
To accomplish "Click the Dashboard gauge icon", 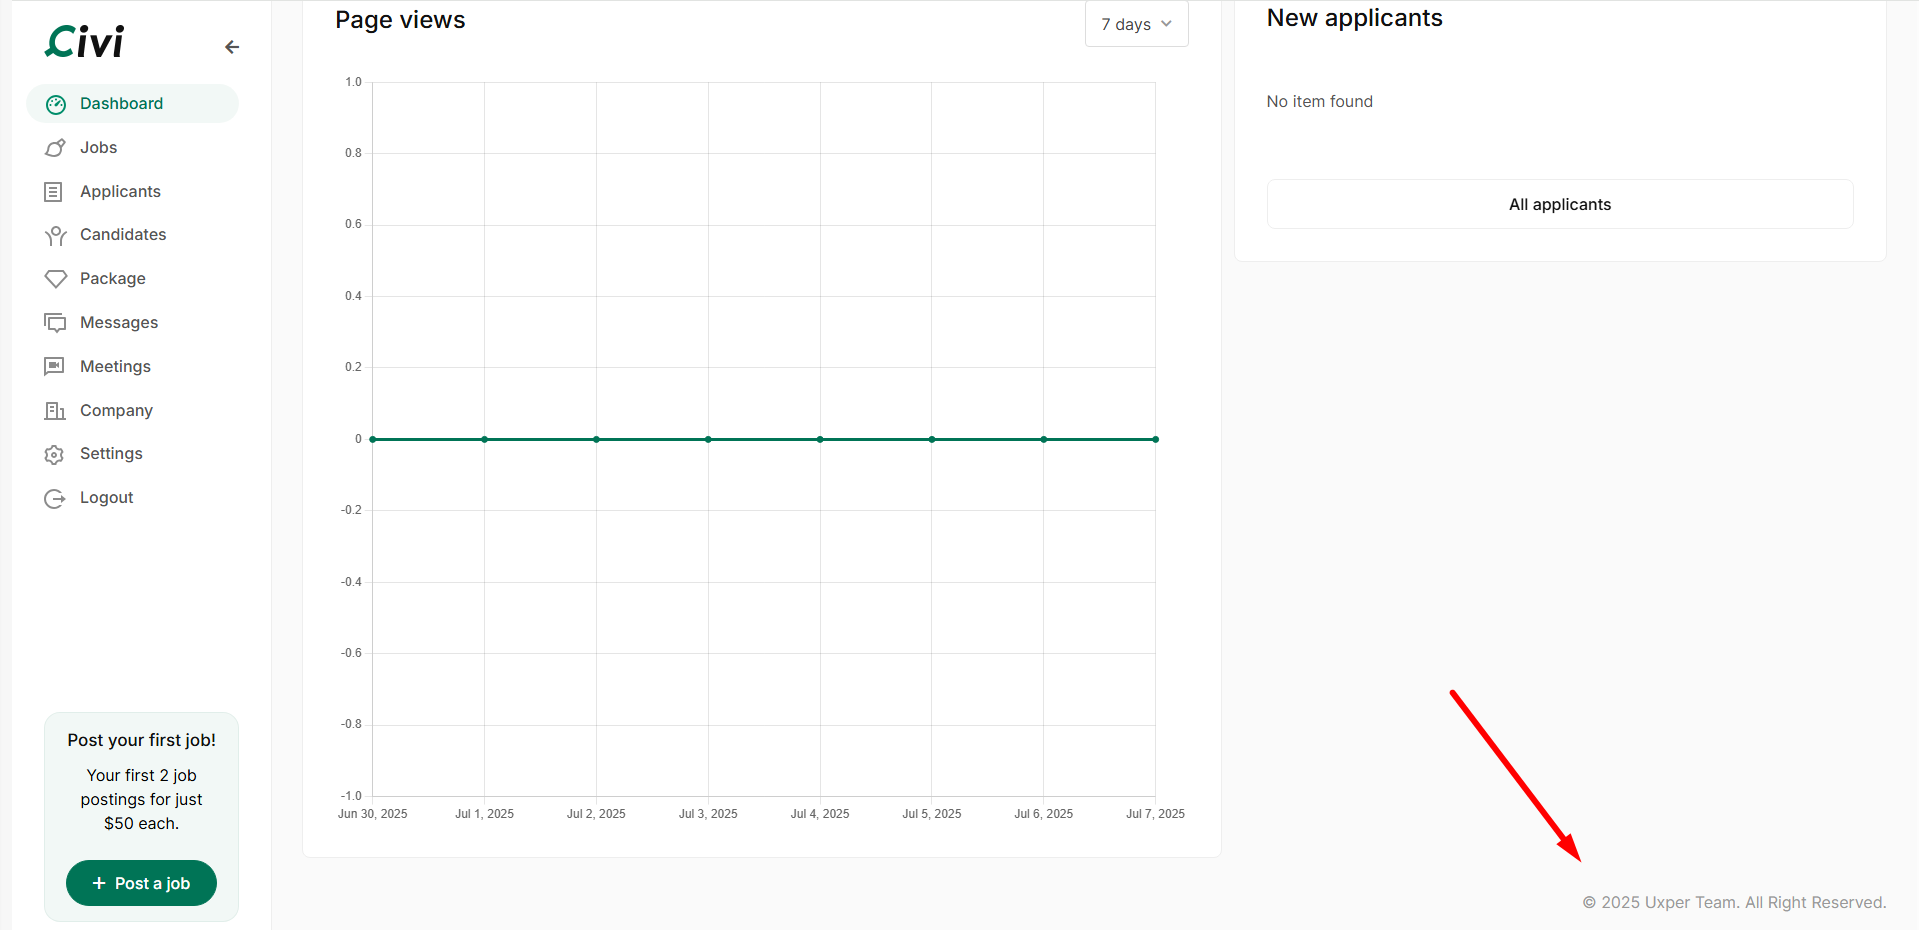I will 56,104.
